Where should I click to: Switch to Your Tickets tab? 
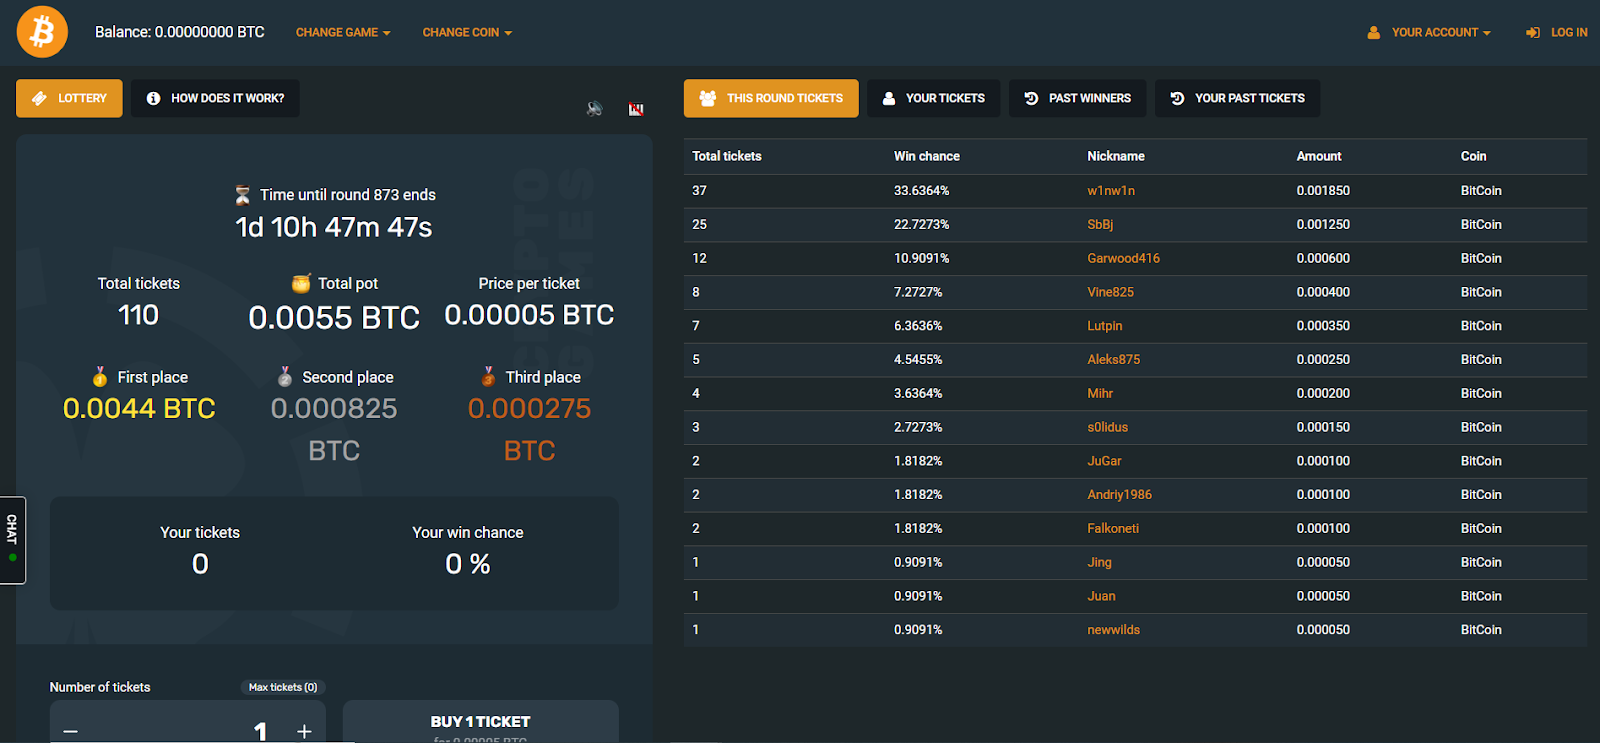tap(933, 98)
